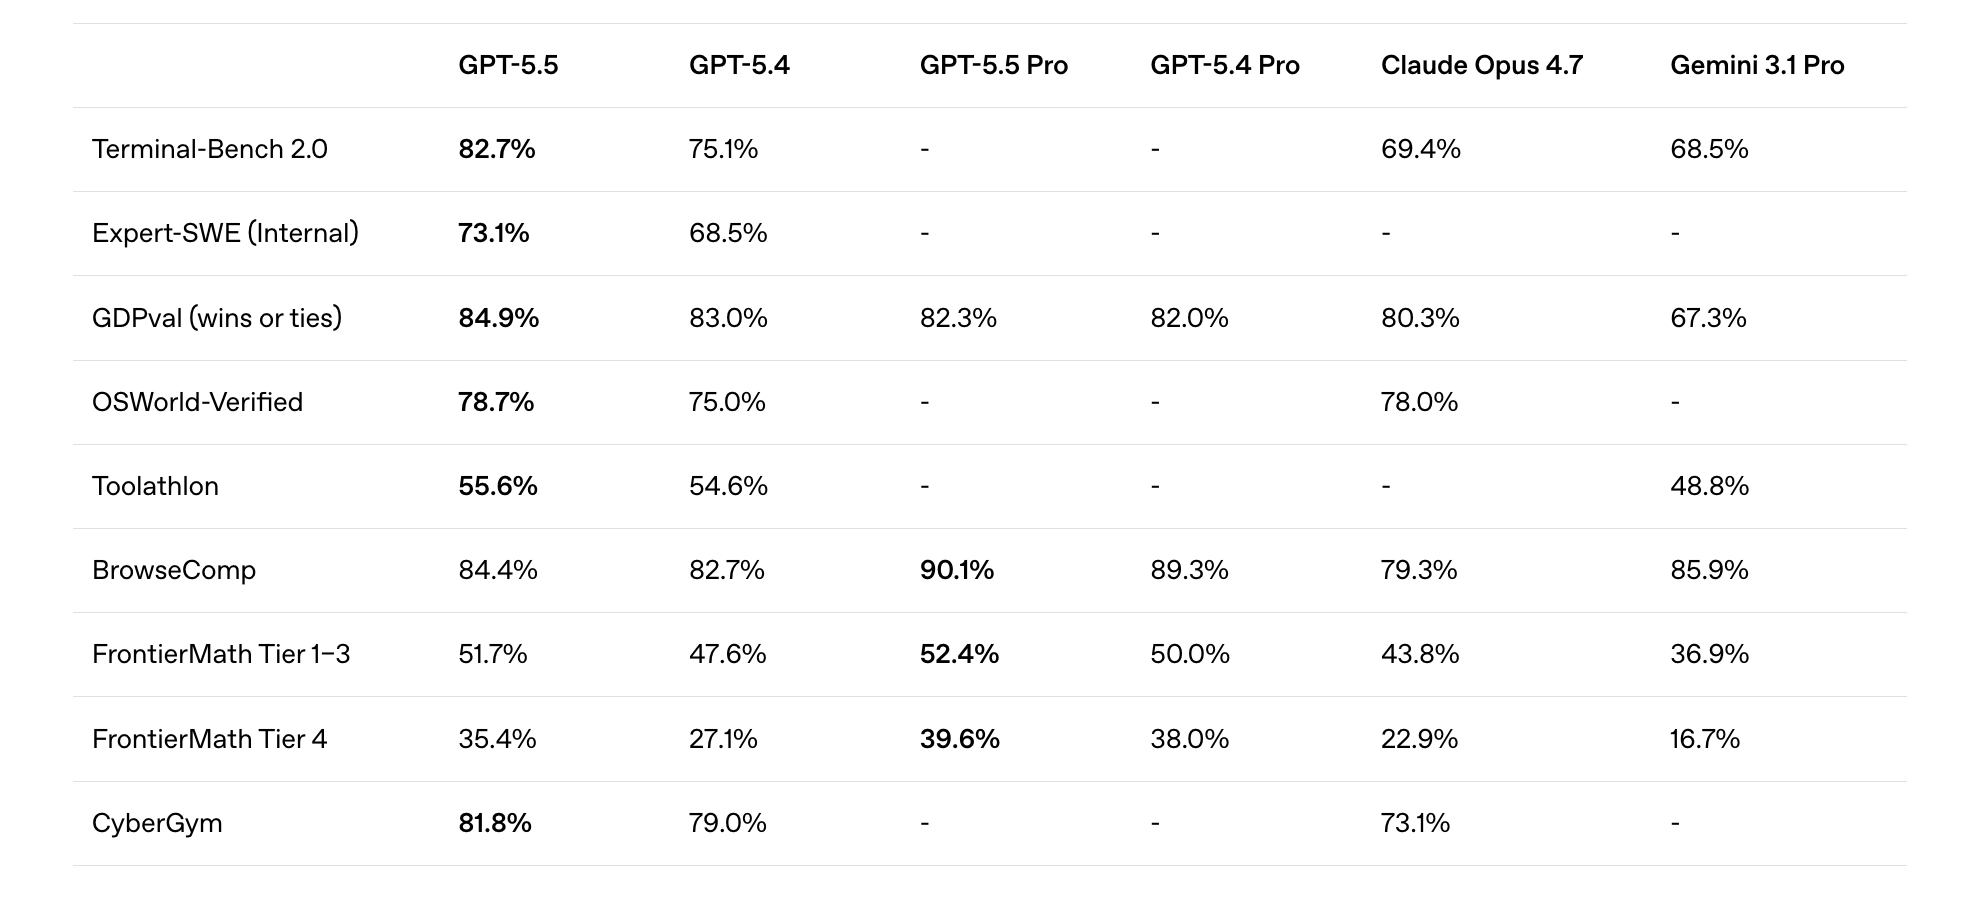Click the 73.1% CyberGym Claude score
The width and height of the screenshot is (1964, 902).
1415,823
